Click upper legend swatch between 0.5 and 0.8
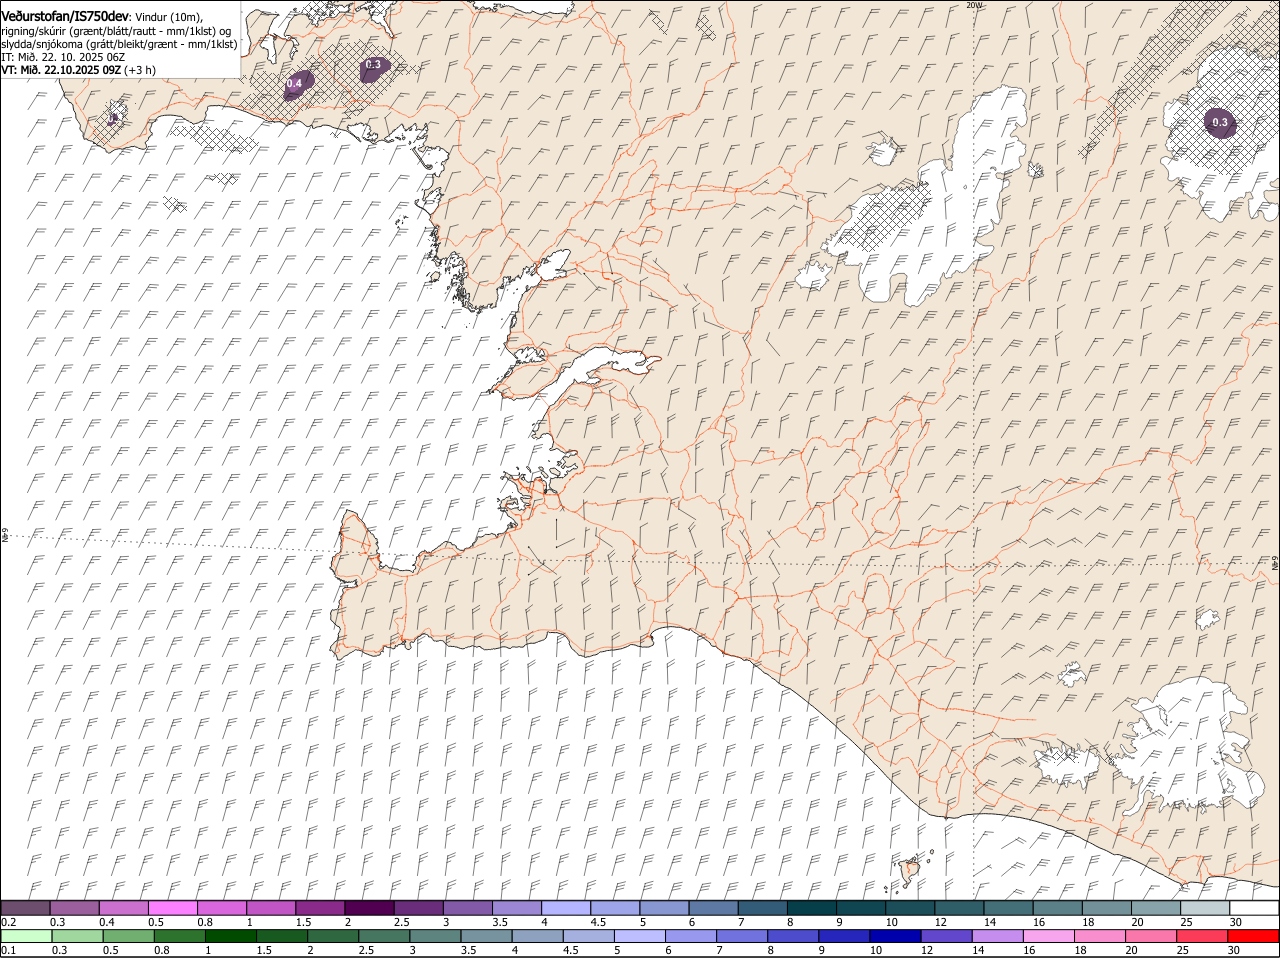Viewport: 1280px width, 958px height. [x=173, y=908]
